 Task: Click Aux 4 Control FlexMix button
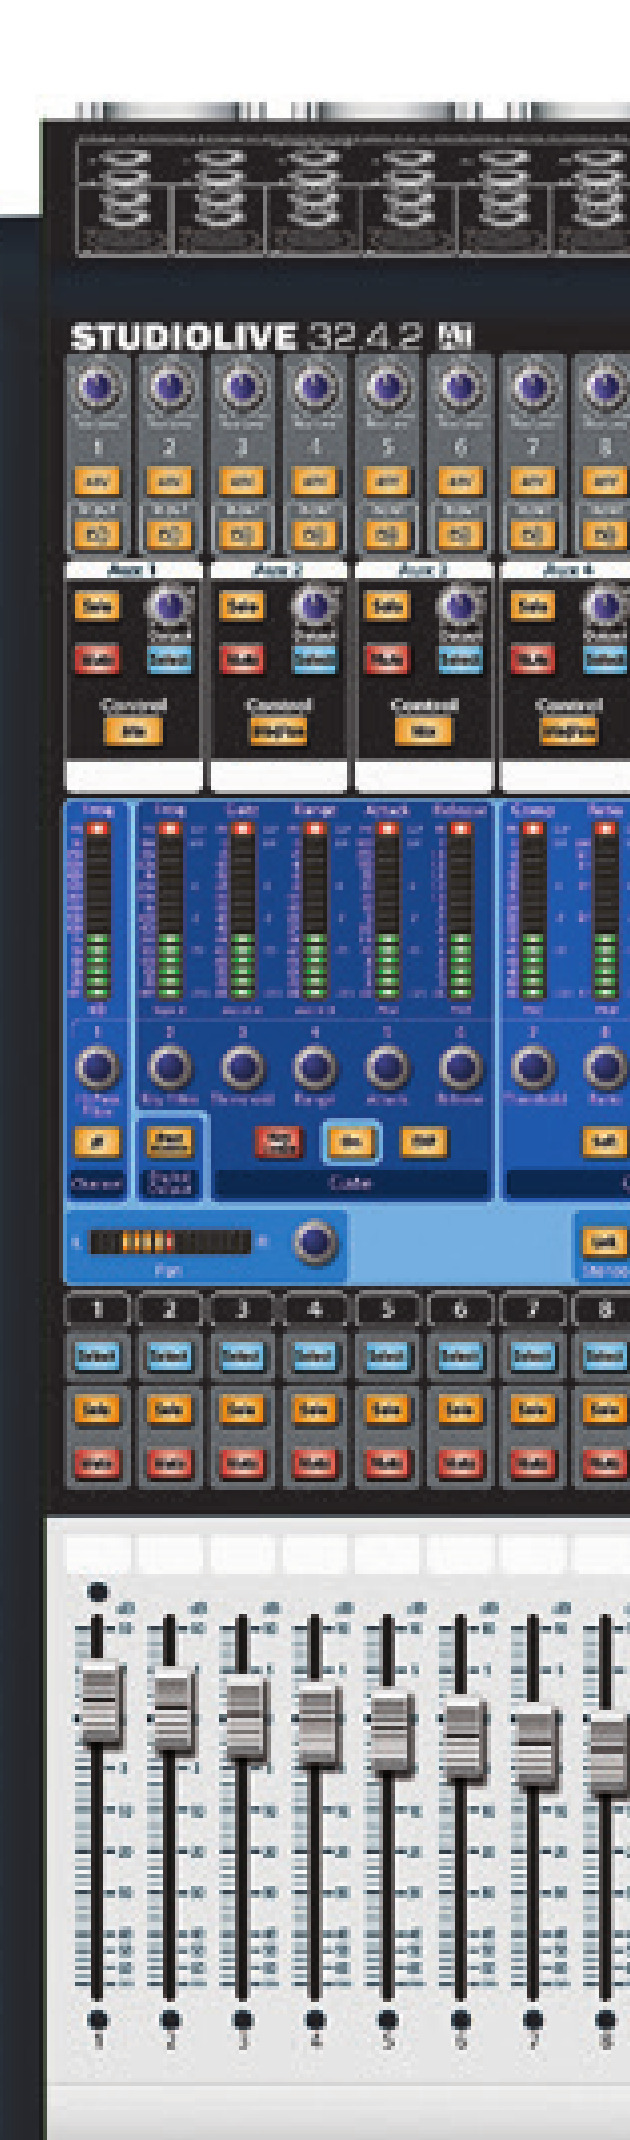[x=568, y=731]
